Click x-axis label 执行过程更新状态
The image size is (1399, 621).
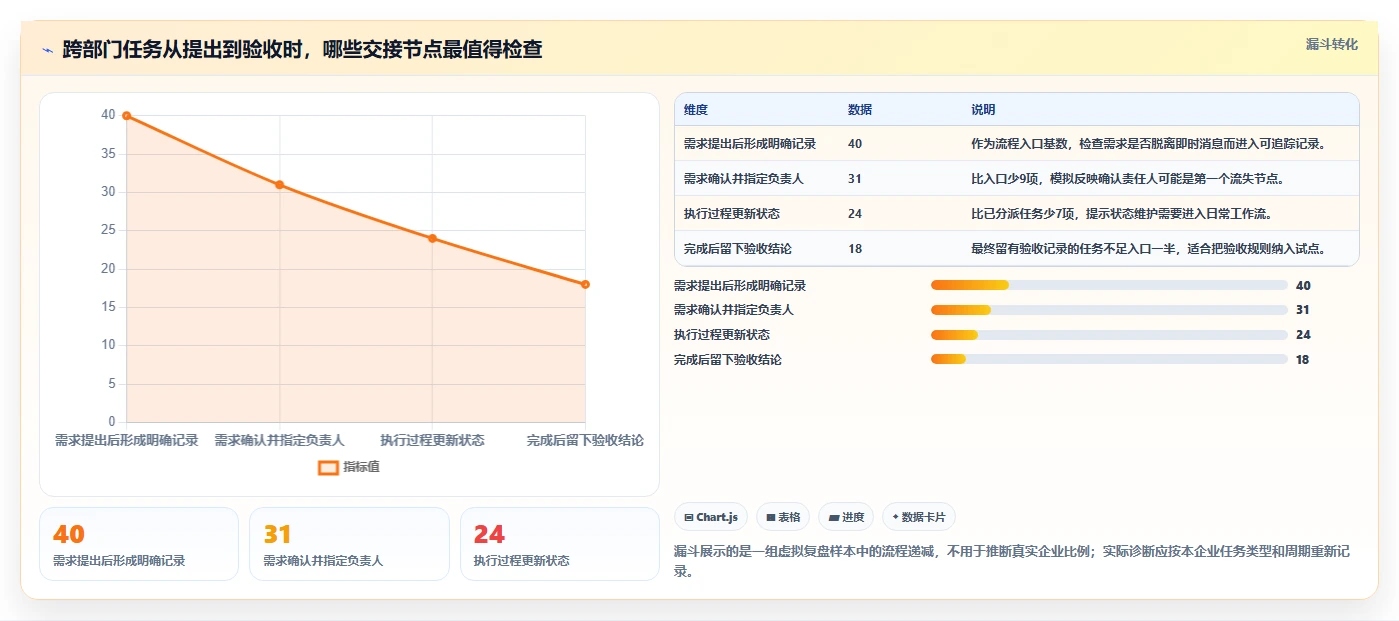point(432,440)
